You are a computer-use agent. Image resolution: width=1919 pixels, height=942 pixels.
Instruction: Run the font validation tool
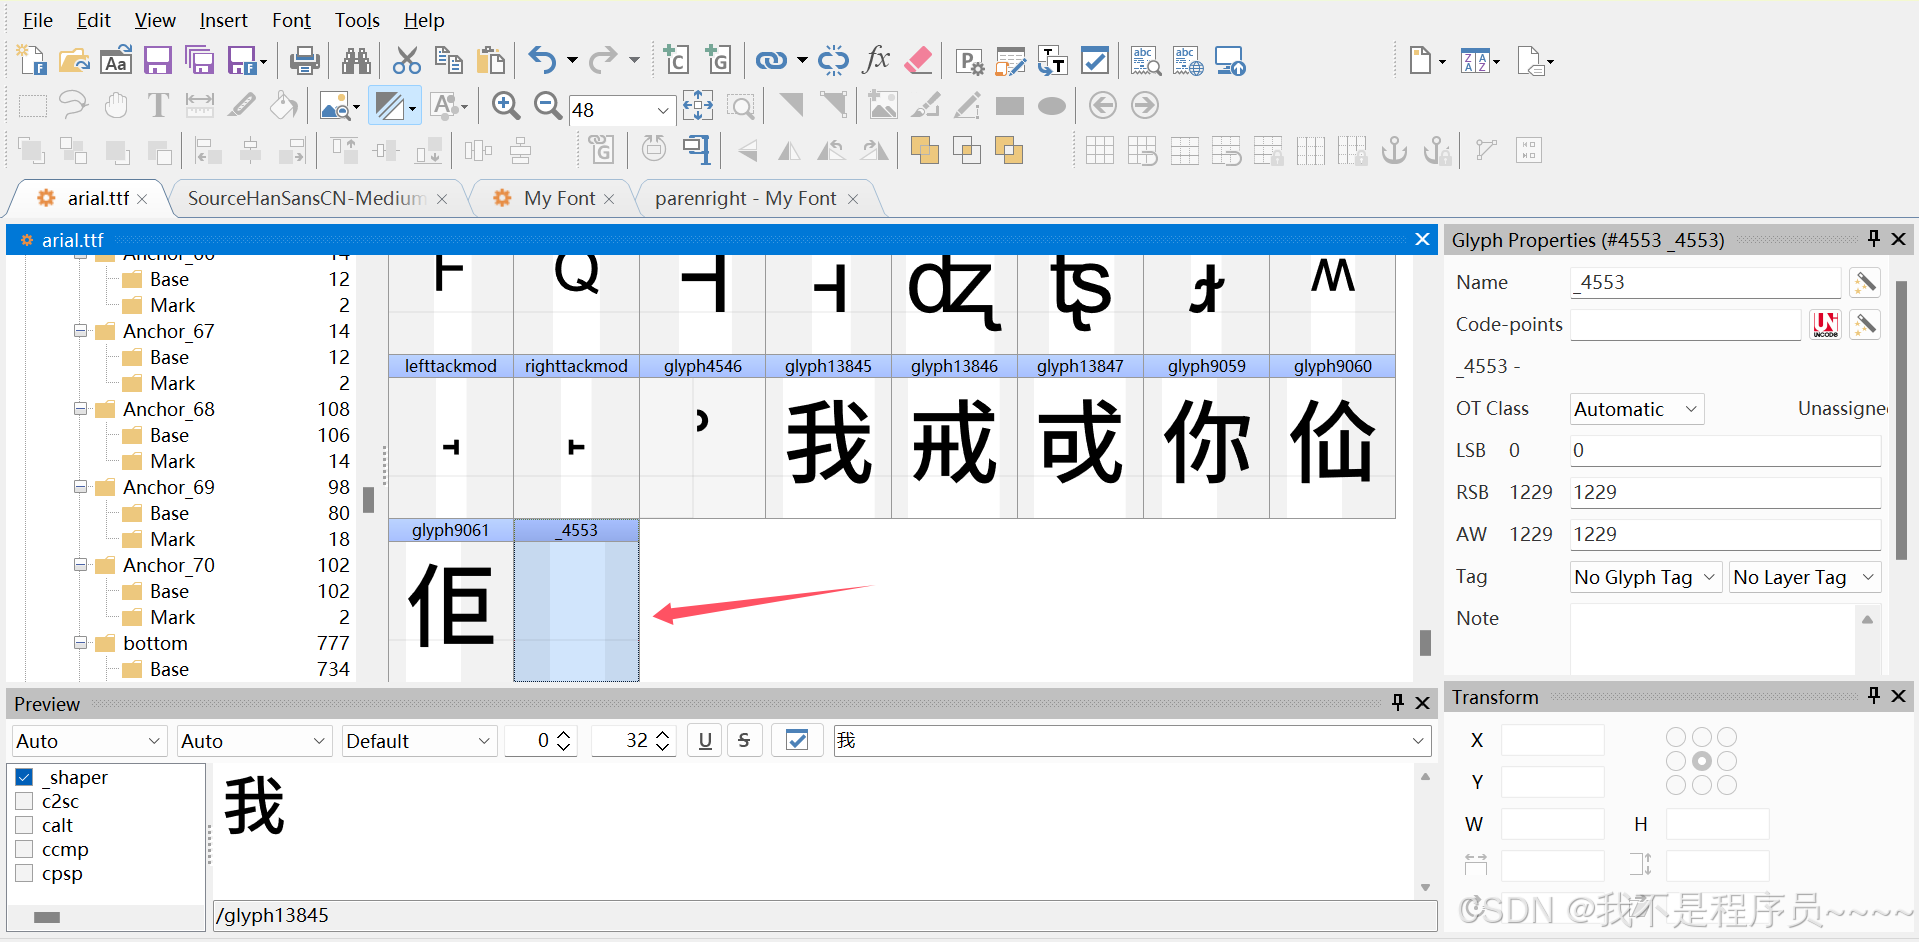coord(1094,60)
